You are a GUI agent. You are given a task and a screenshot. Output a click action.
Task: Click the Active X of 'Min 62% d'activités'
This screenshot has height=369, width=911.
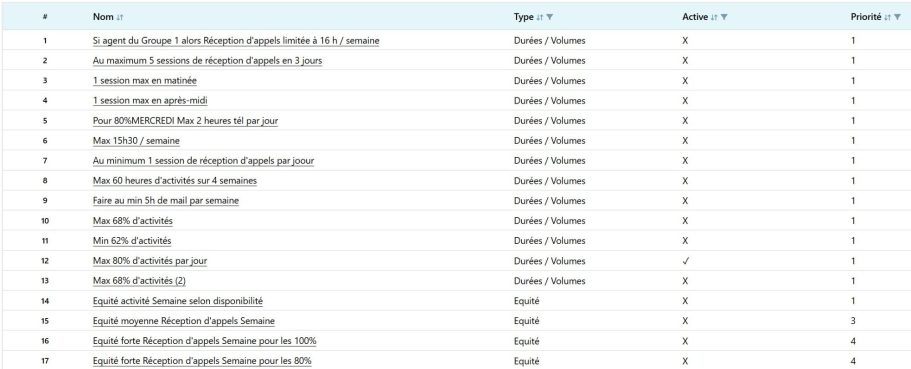[x=686, y=241]
